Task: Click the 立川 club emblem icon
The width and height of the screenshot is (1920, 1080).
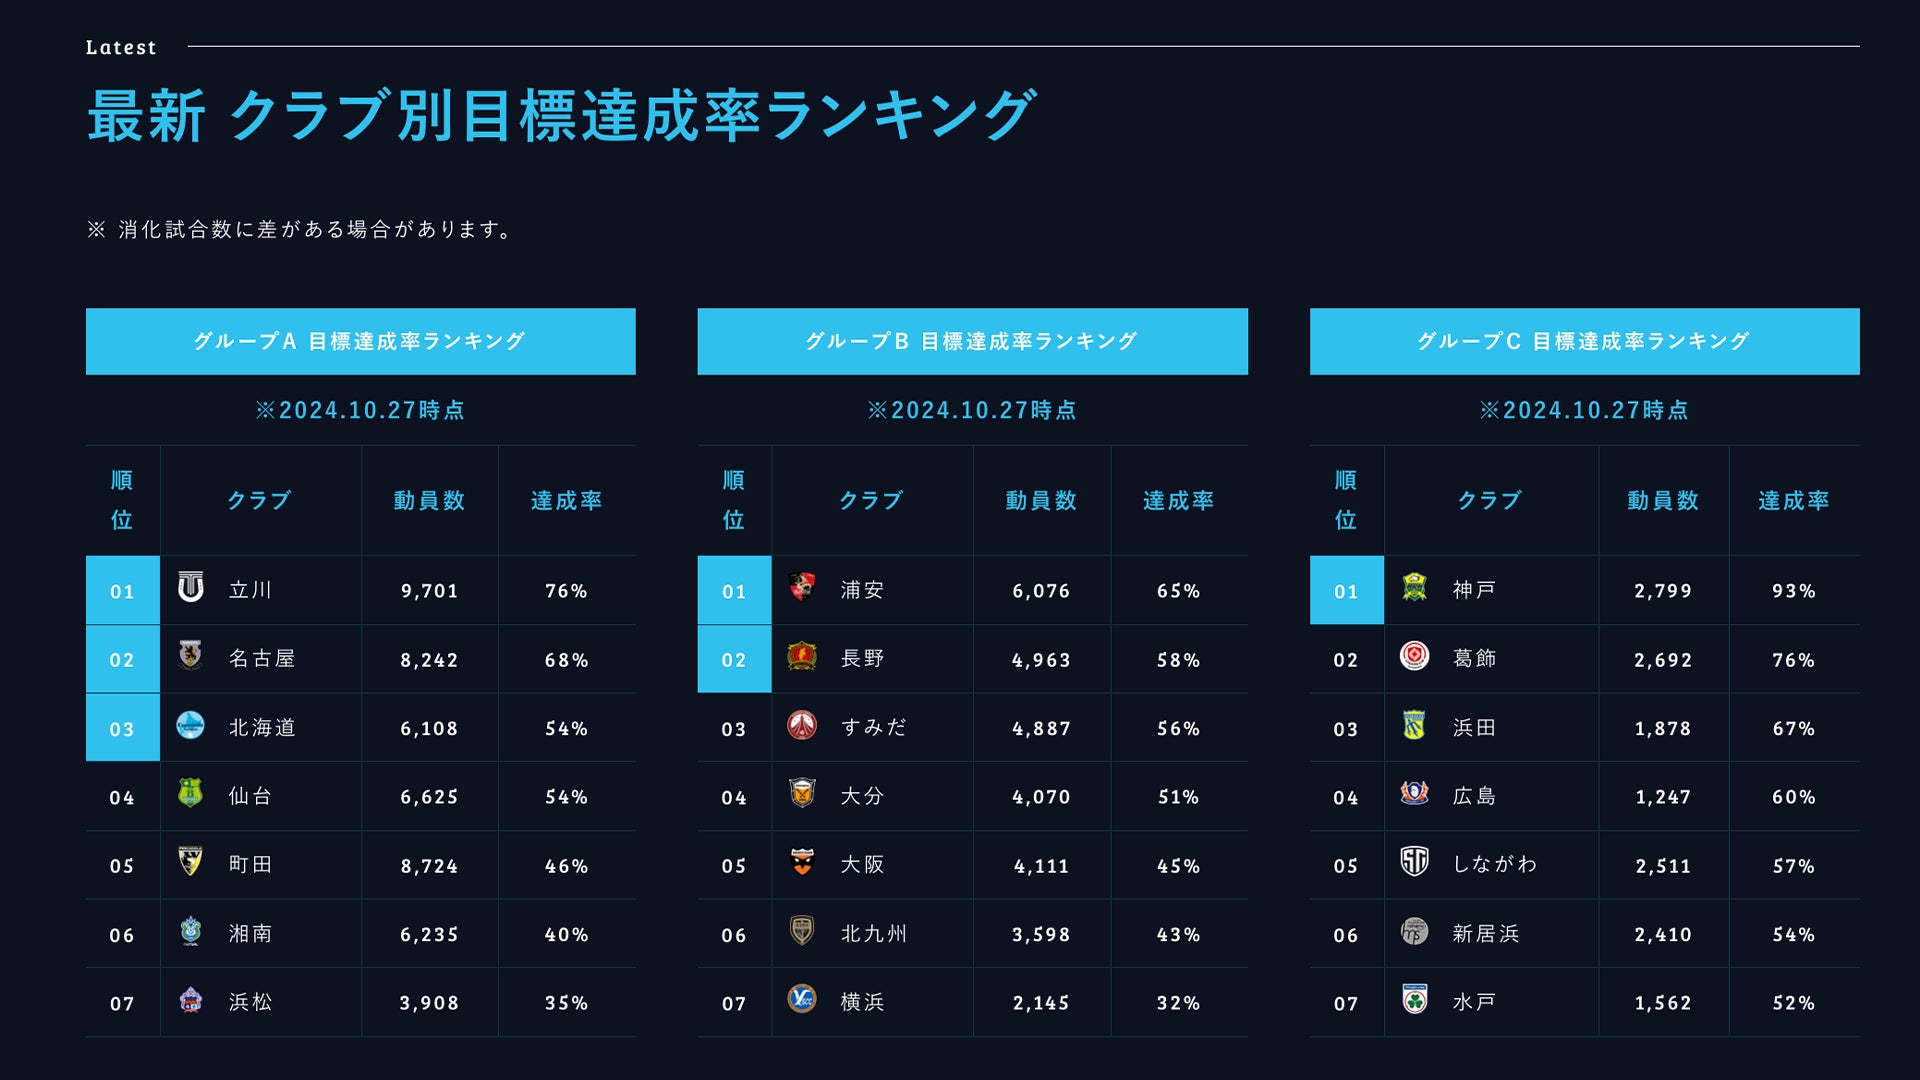Action: (x=190, y=587)
